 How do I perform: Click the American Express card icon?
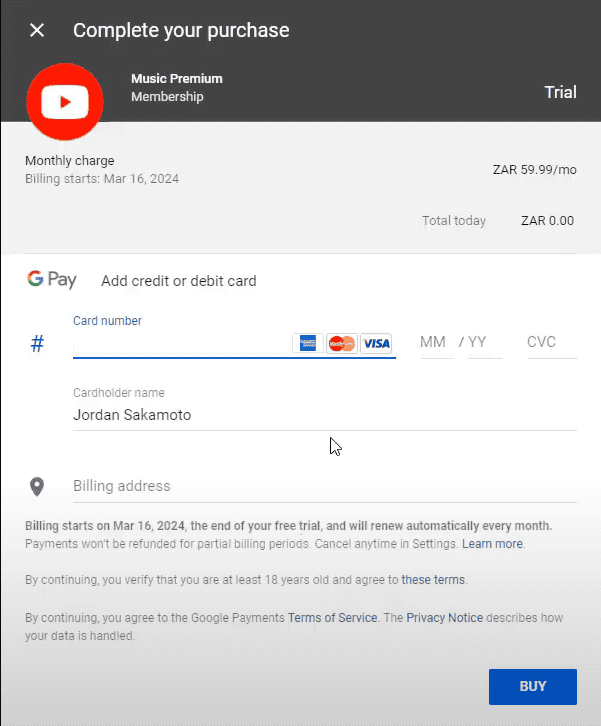pyautogui.click(x=308, y=343)
